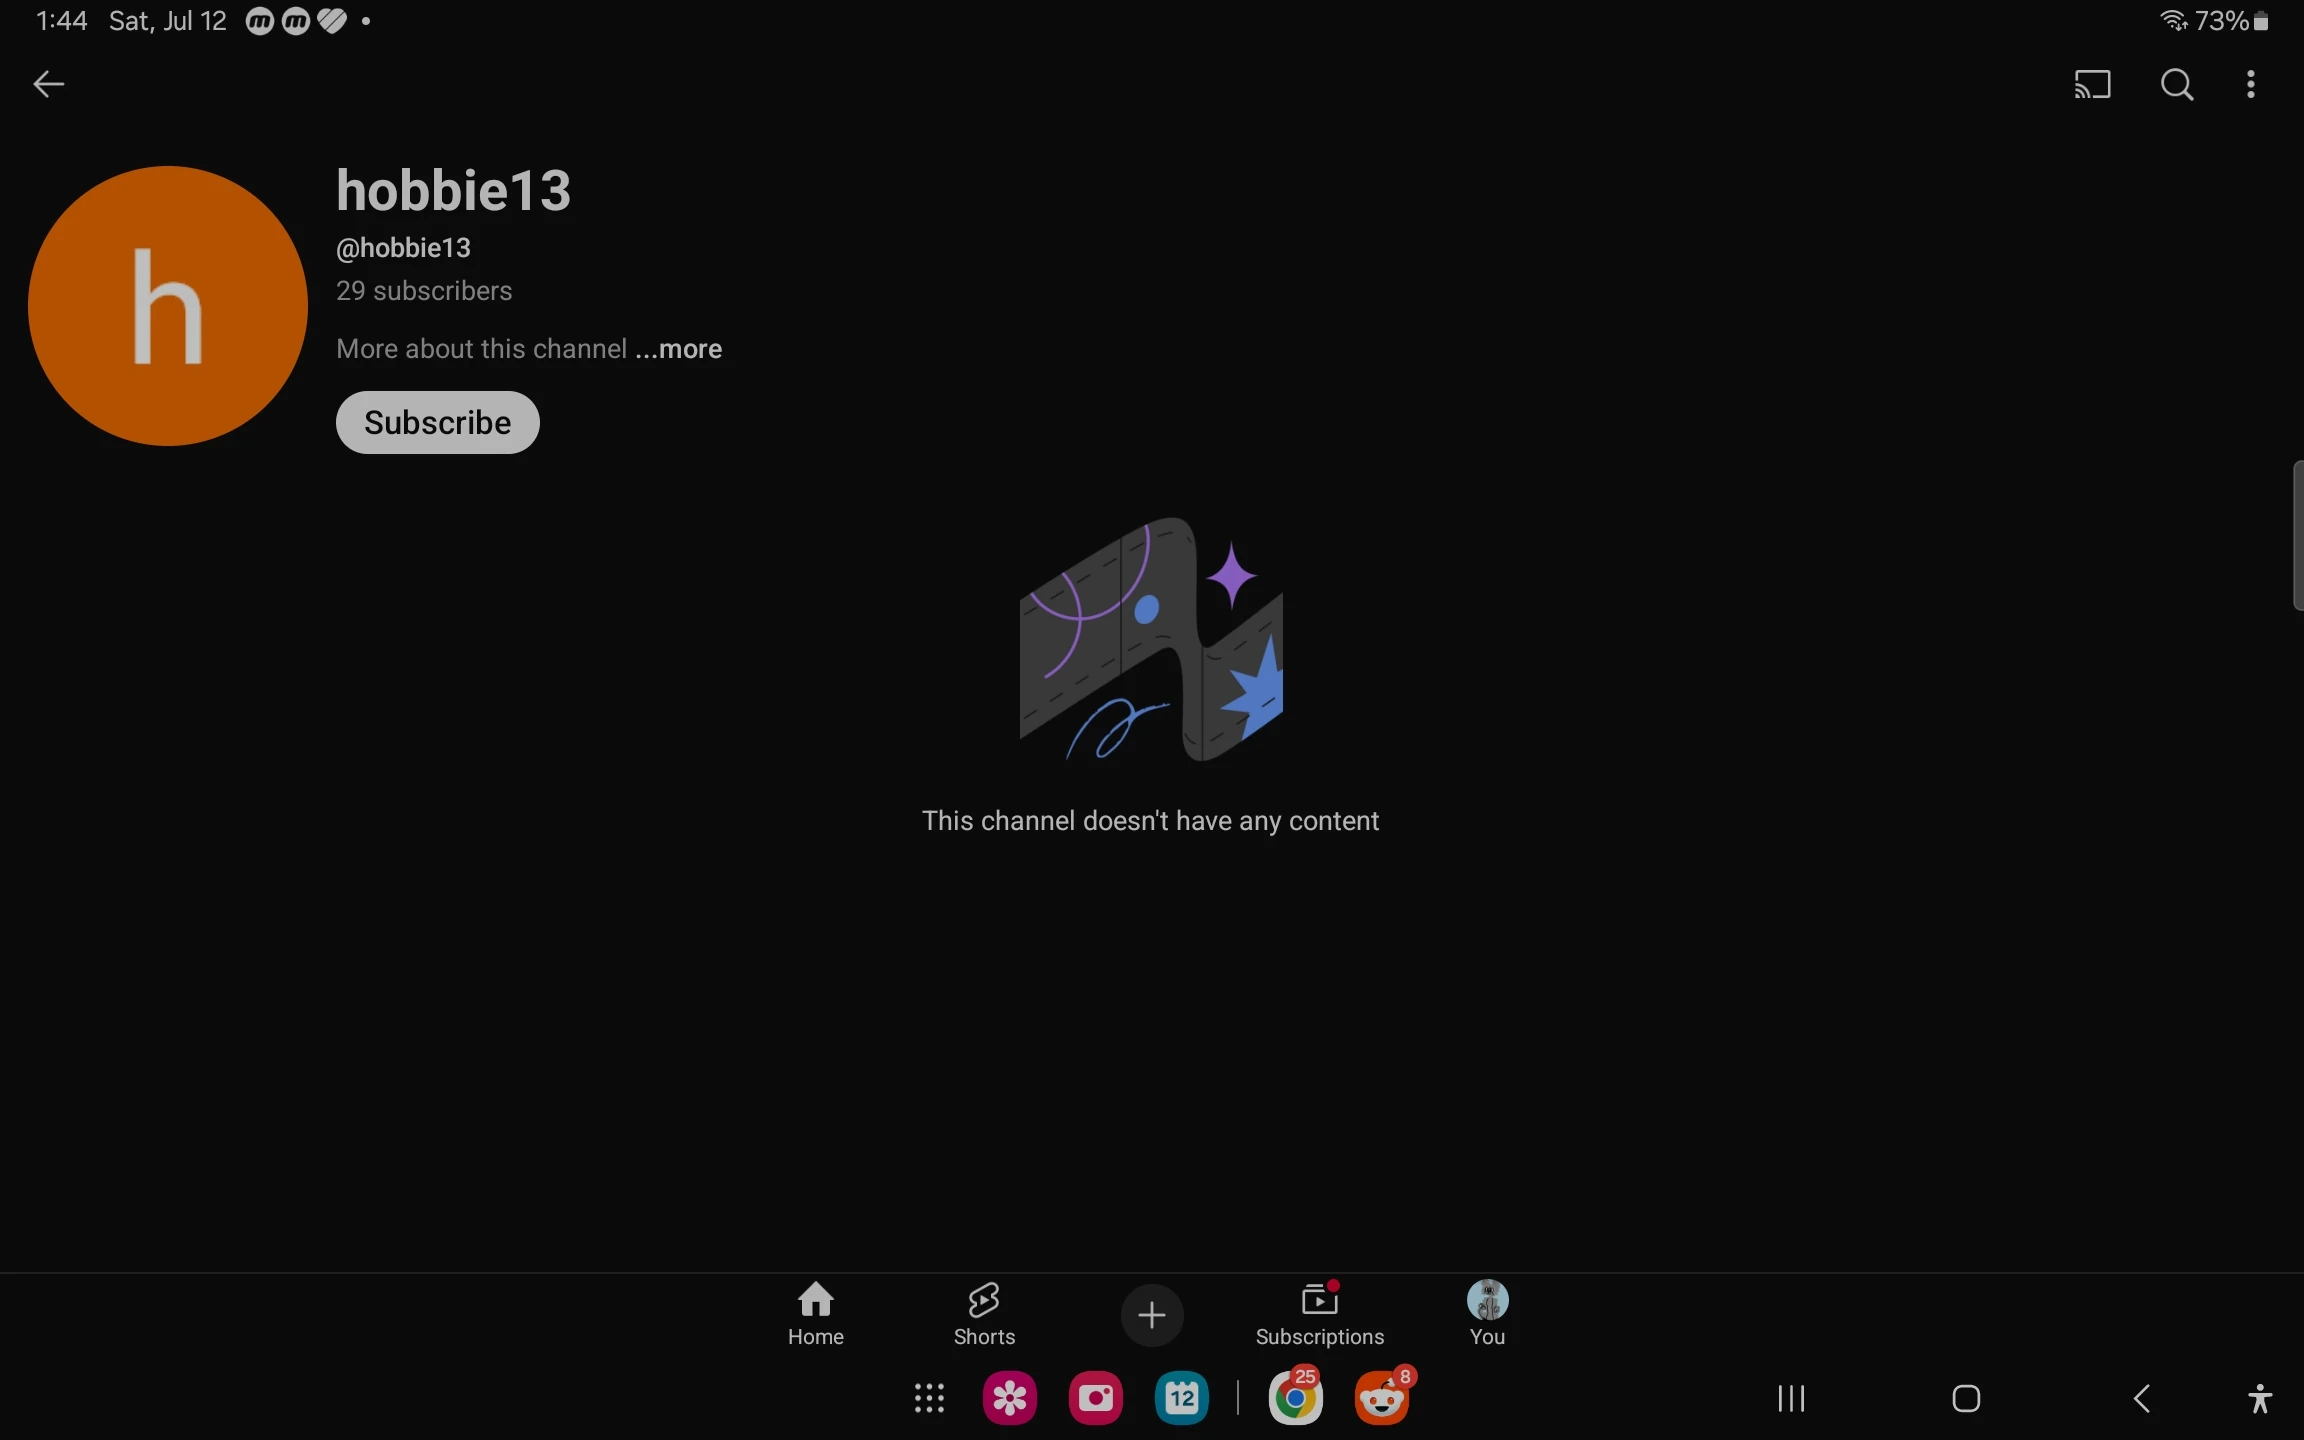2304x1440 pixels.
Task: Tap the recent apps navigation button
Action: pos(1791,1398)
